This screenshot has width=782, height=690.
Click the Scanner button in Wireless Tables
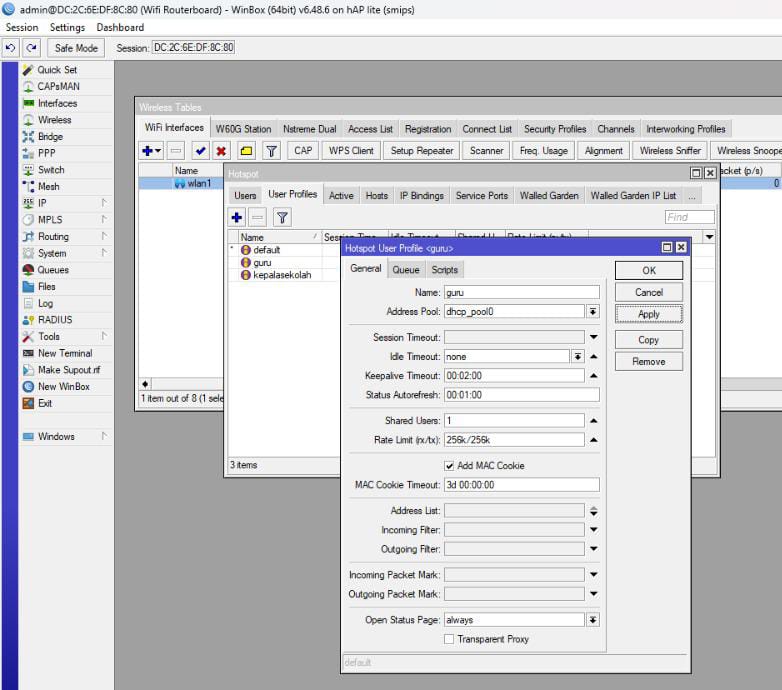486,151
